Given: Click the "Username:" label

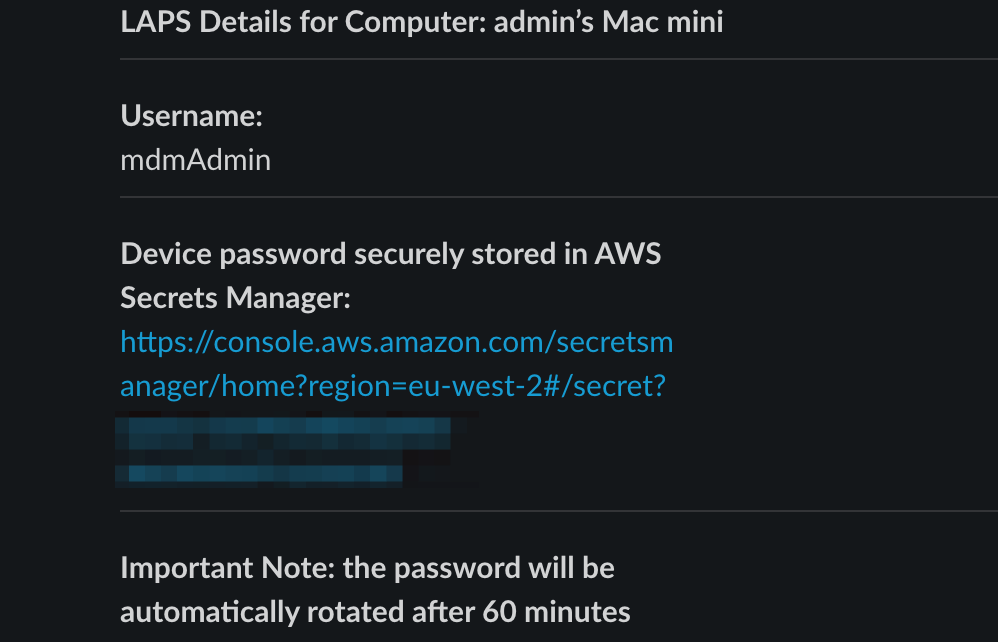Looking at the screenshot, I should tap(191, 116).
